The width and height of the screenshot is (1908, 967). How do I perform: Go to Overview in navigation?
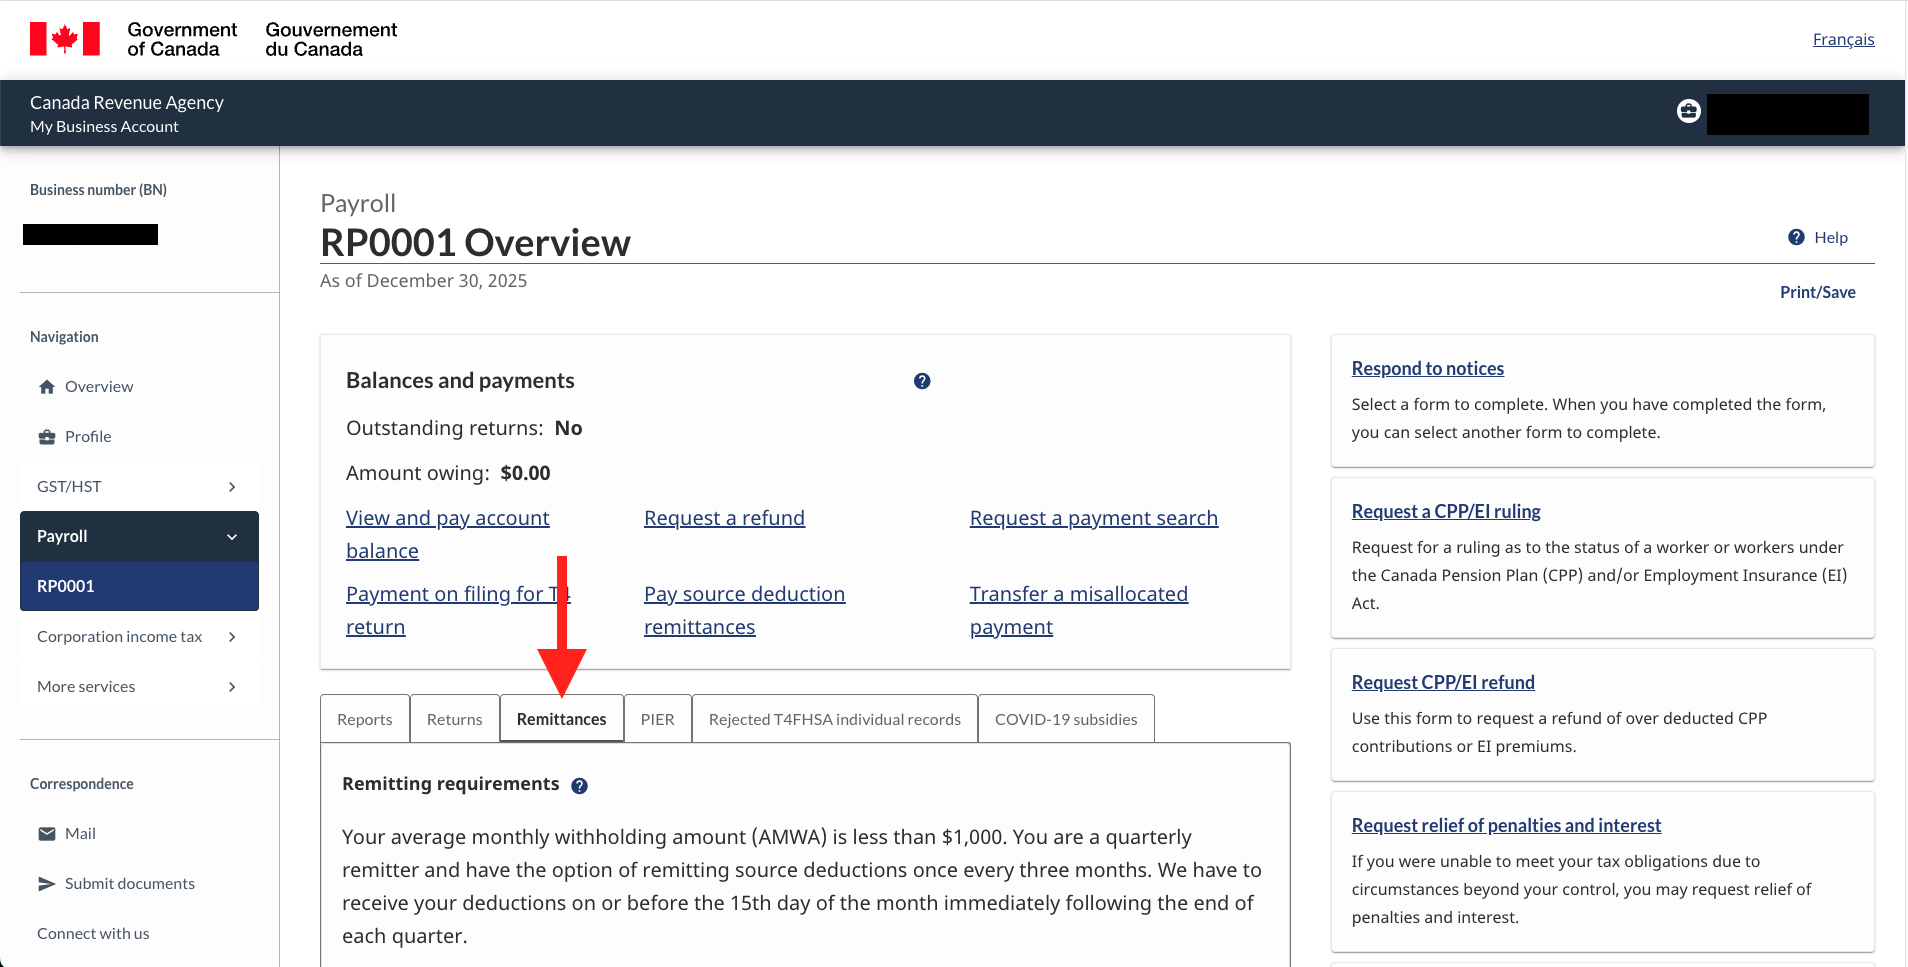coord(99,387)
